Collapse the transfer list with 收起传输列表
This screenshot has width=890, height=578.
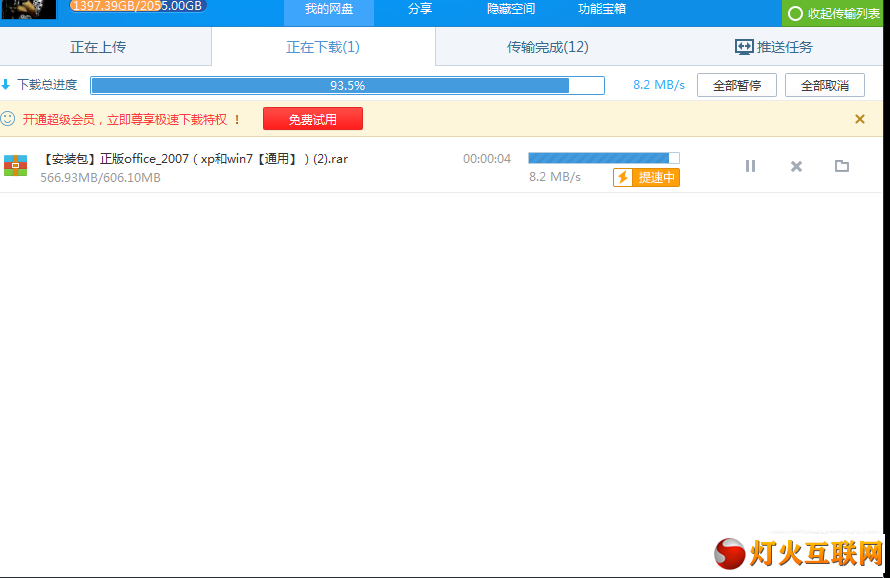[x=834, y=13]
